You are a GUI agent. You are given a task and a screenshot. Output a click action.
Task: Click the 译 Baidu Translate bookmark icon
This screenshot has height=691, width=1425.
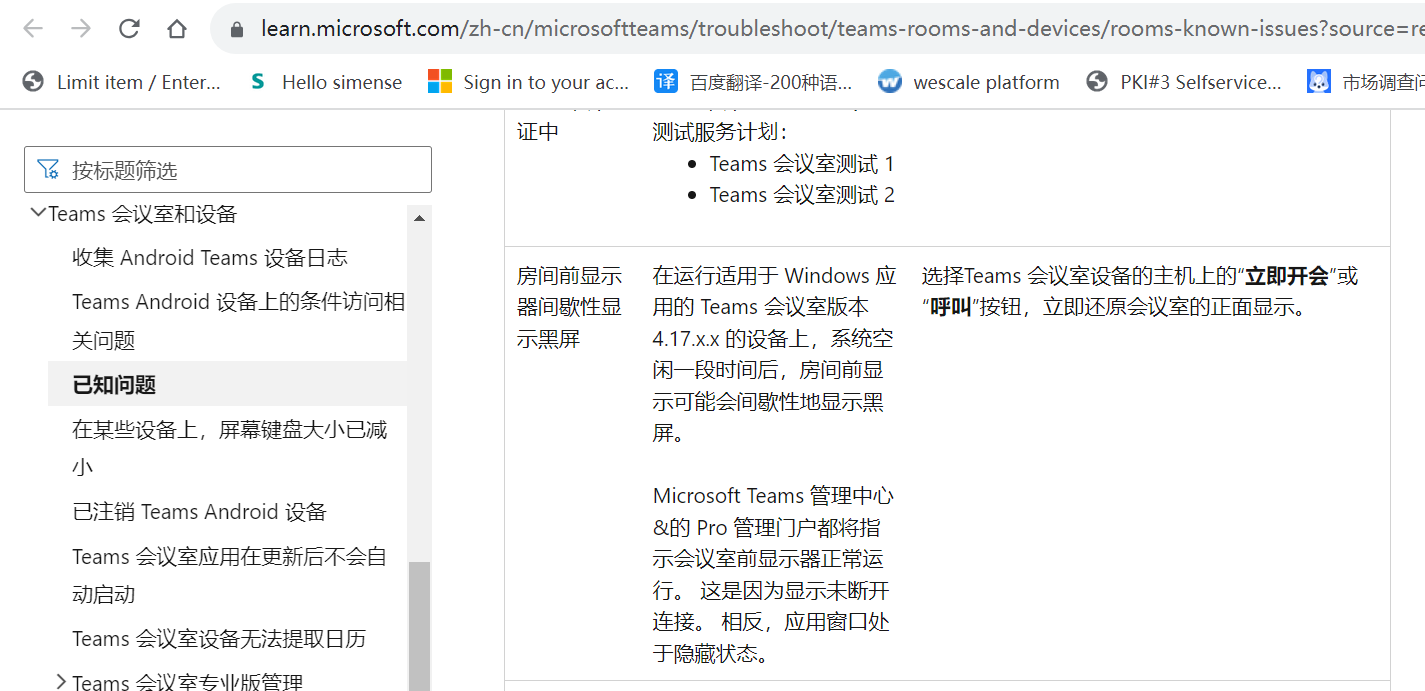(x=665, y=82)
